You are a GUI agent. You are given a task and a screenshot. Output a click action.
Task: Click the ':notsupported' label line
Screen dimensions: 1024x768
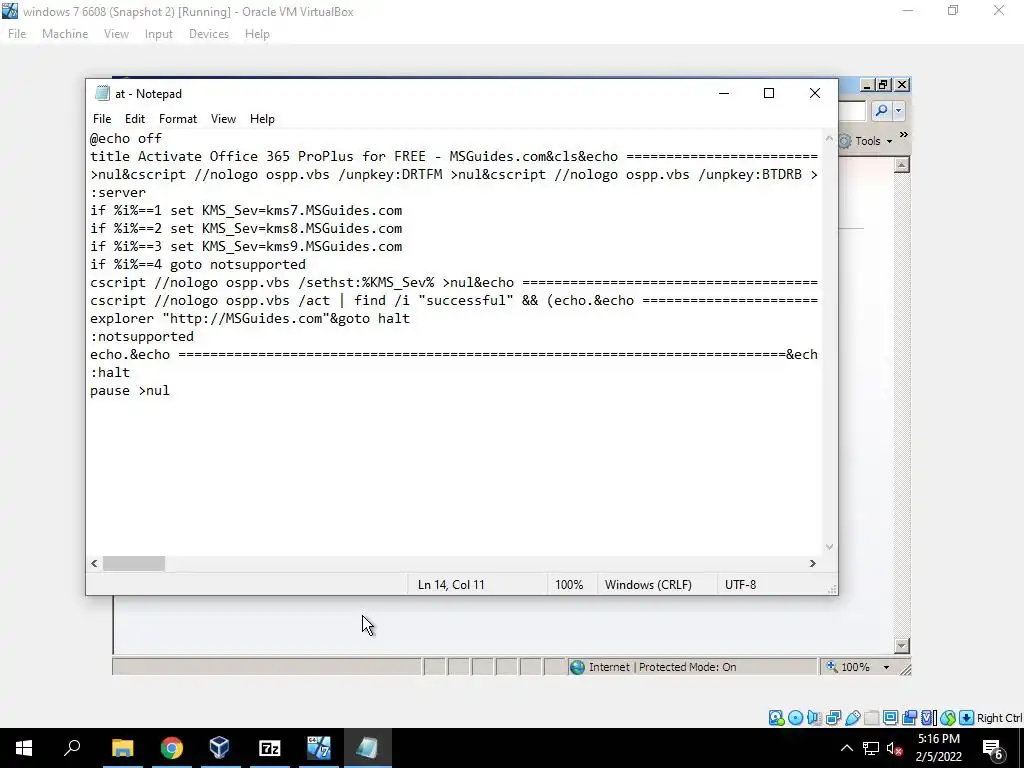pyautogui.click(x=142, y=336)
